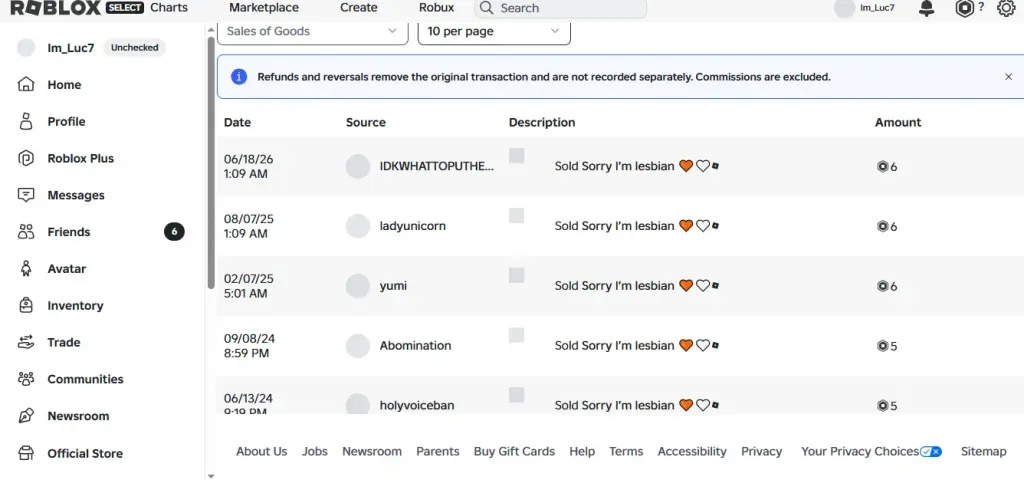Open Trade in the sidebar

[63, 342]
